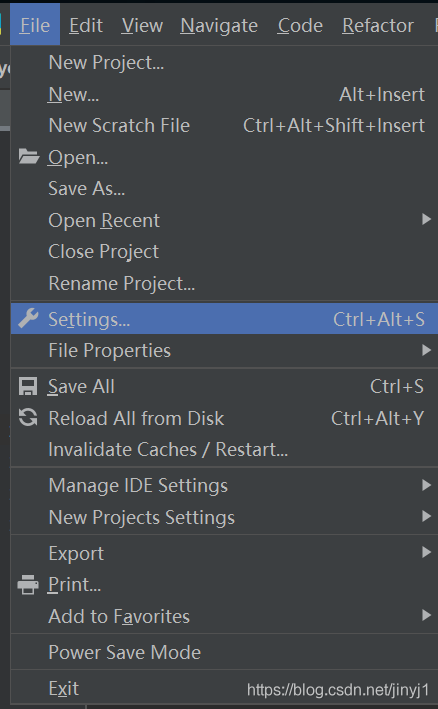Click the Reload All from Disk icon
The width and height of the screenshot is (438, 709).
click(x=28, y=418)
